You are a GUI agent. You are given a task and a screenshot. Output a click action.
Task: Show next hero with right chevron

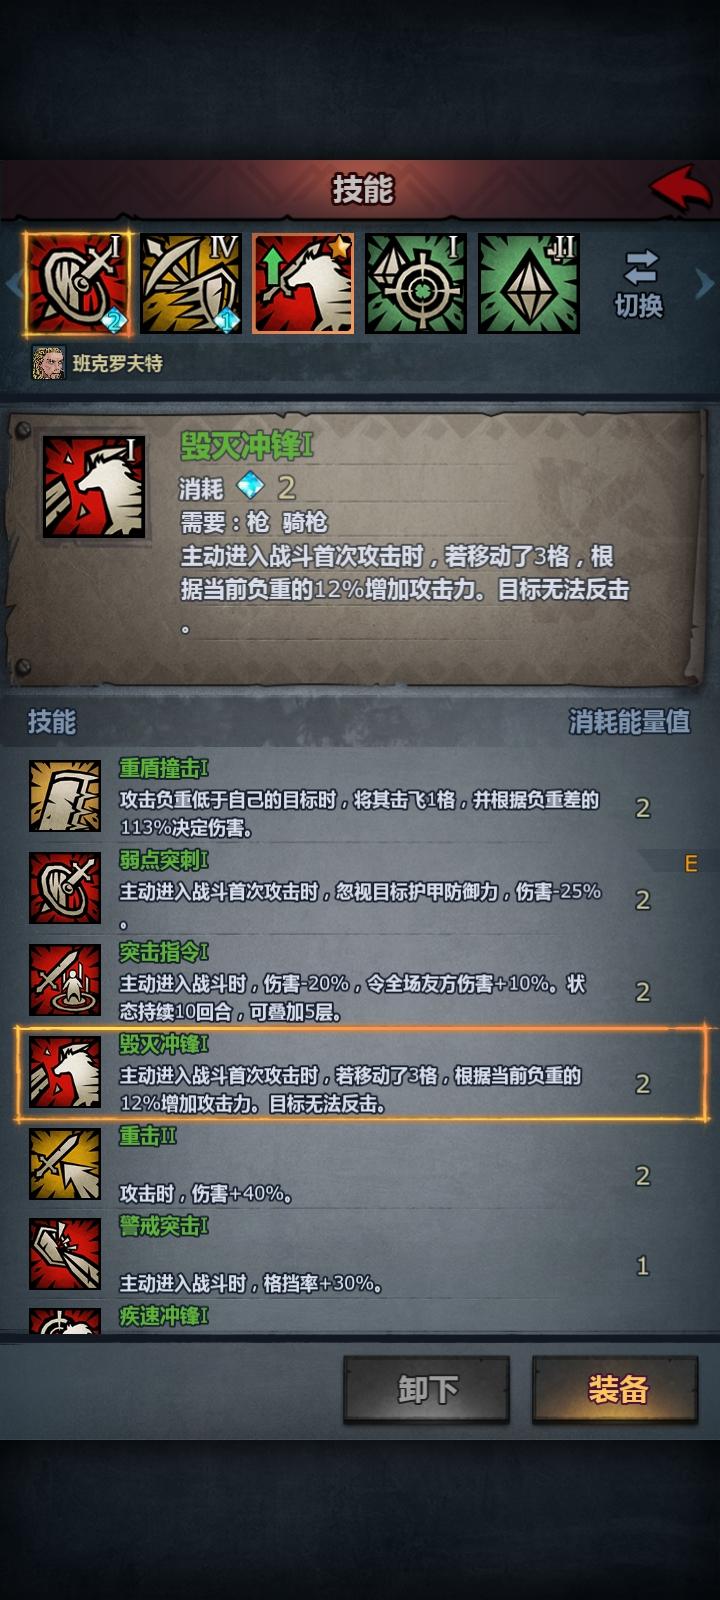[705, 284]
